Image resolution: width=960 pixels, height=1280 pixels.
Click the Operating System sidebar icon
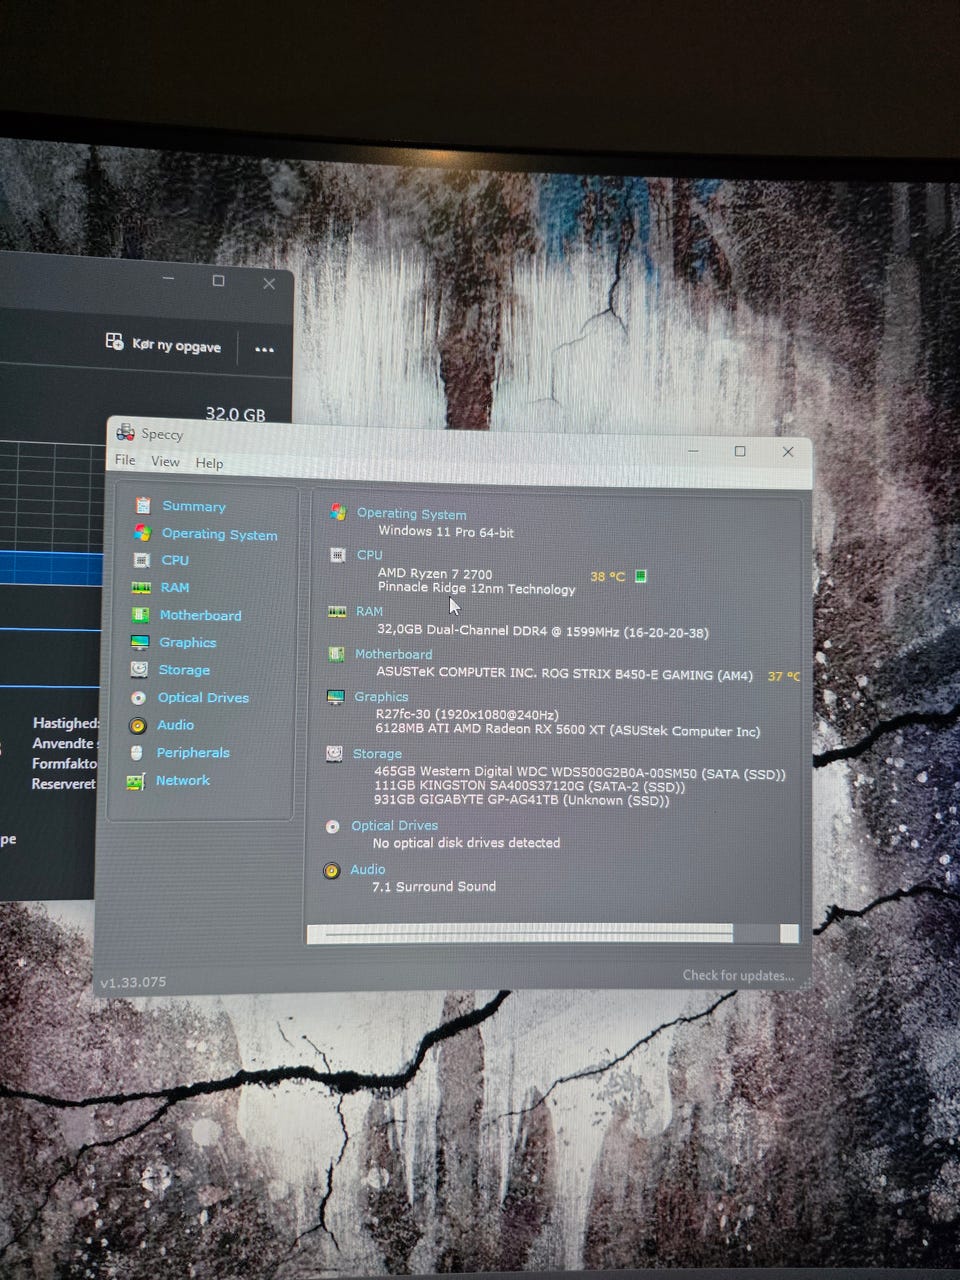click(x=143, y=533)
